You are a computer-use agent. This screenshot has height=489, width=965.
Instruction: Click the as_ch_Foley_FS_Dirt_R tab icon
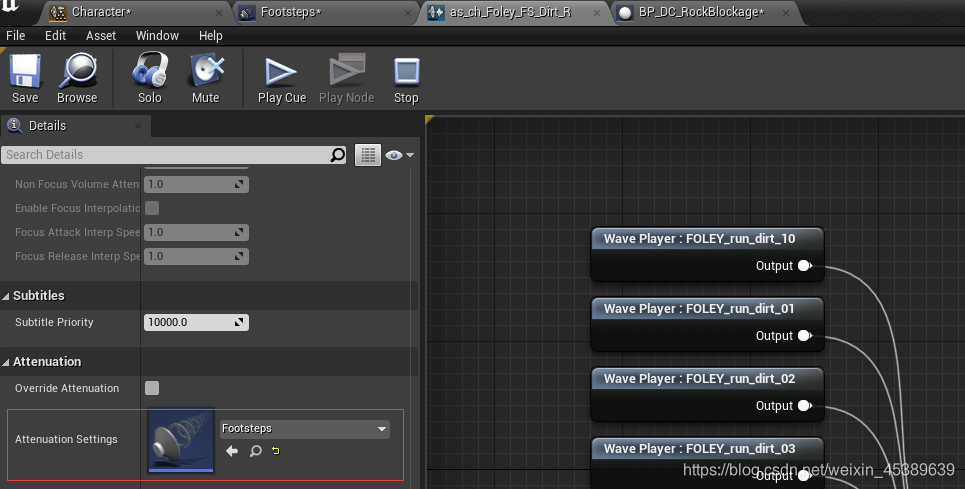[436, 12]
